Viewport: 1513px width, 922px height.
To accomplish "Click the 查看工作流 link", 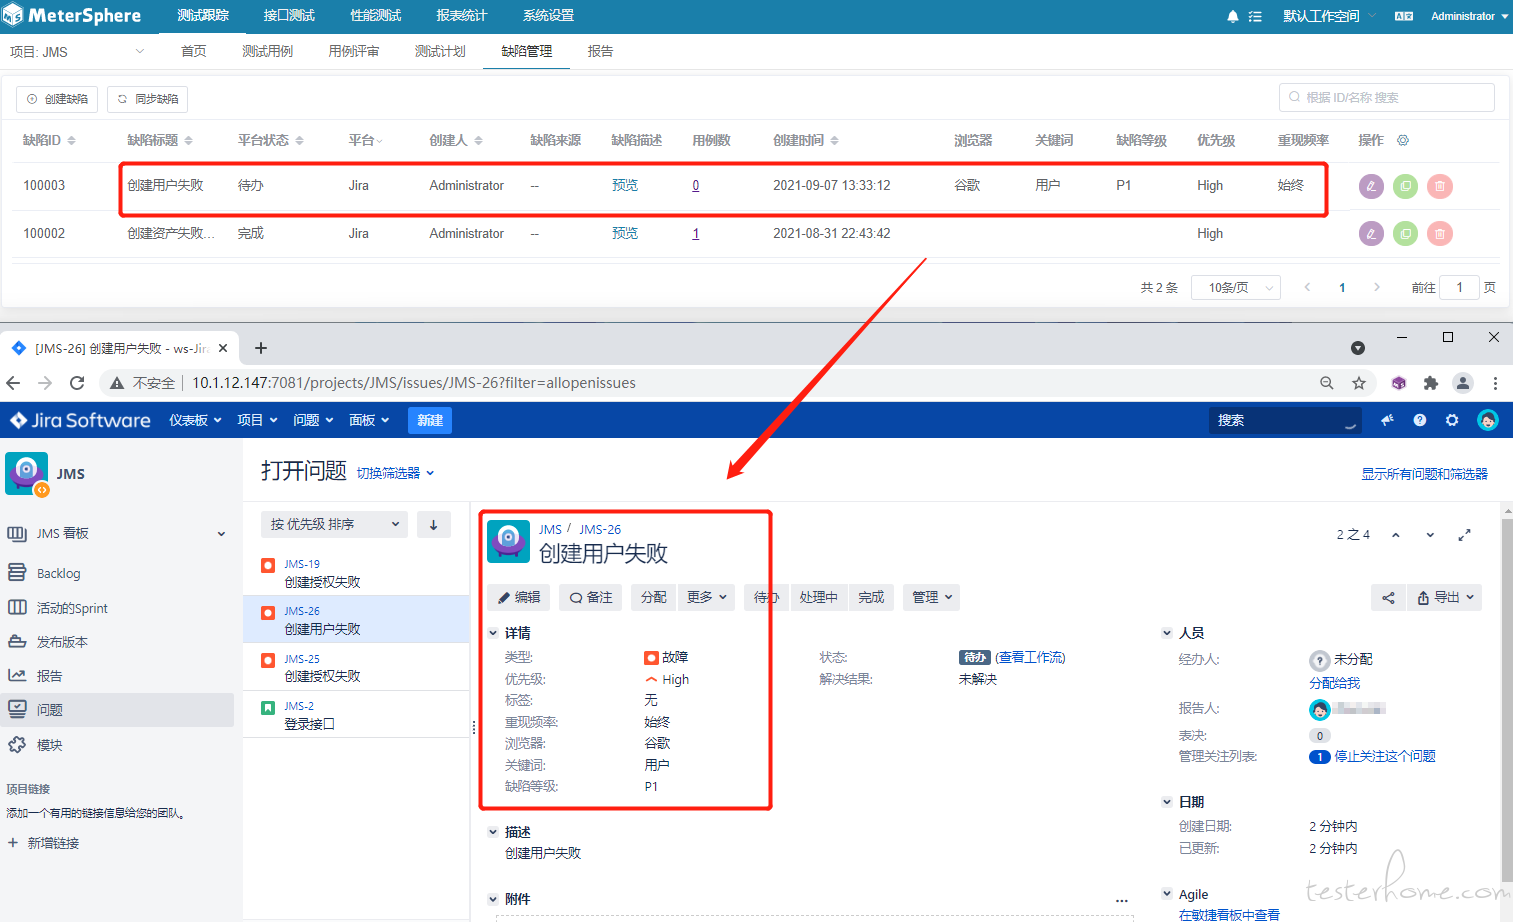I will [1030, 657].
